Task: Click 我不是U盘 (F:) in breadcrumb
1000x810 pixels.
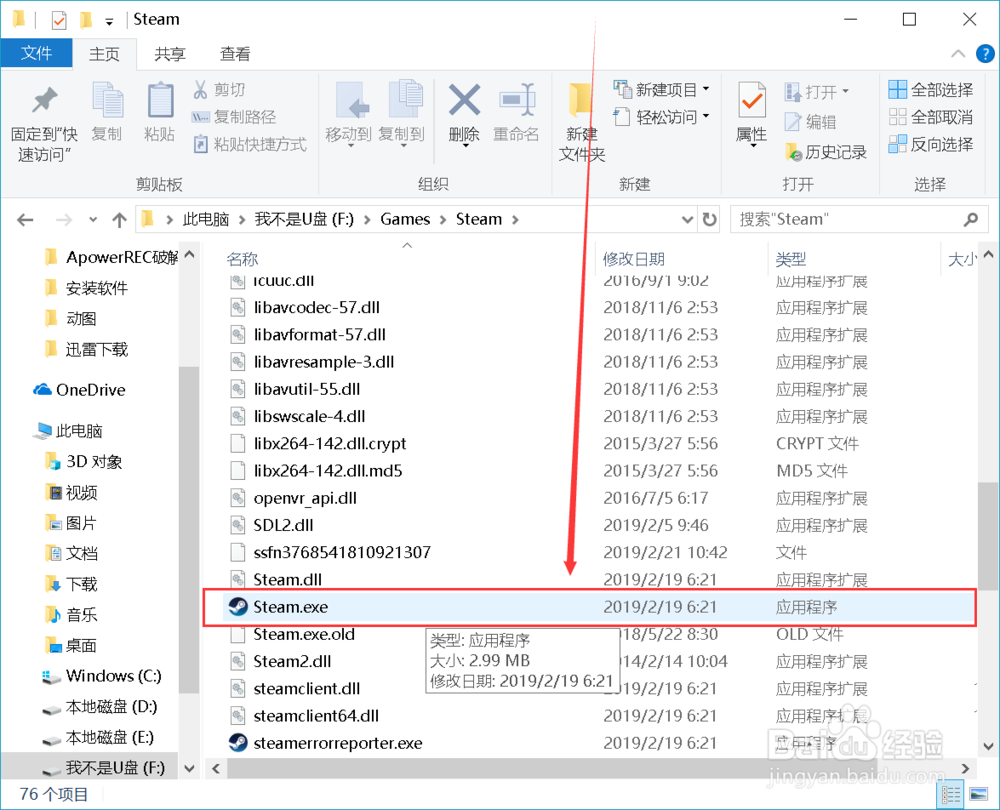Action: pyautogui.click(x=304, y=219)
